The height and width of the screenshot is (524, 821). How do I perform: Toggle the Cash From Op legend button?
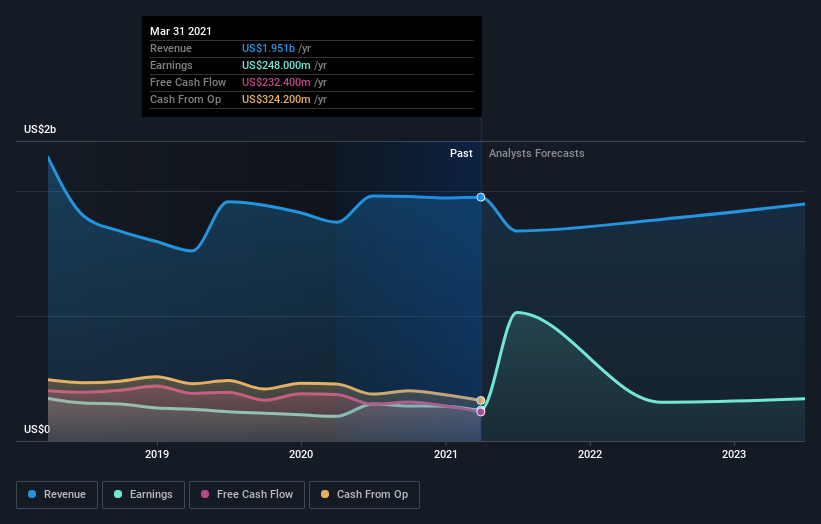364,495
